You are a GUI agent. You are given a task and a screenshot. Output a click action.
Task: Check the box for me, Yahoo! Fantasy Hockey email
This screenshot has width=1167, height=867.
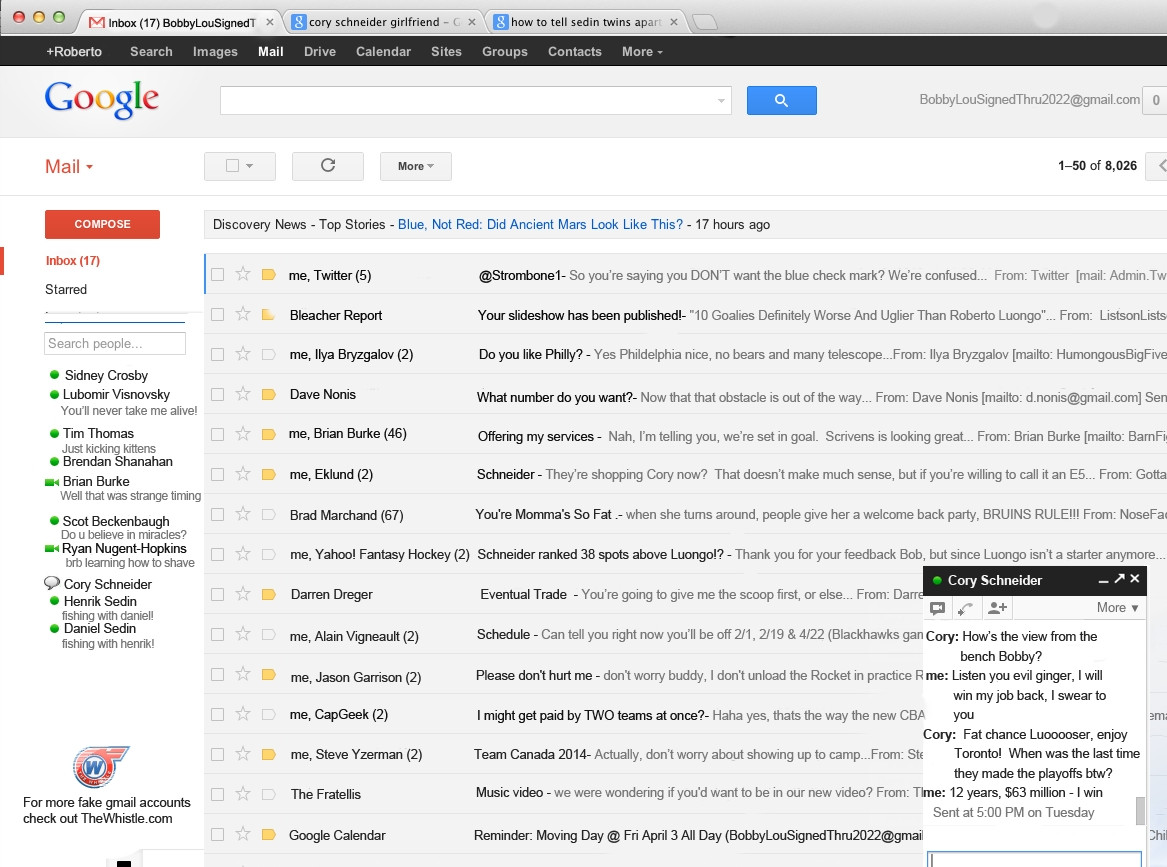pyautogui.click(x=217, y=554)
